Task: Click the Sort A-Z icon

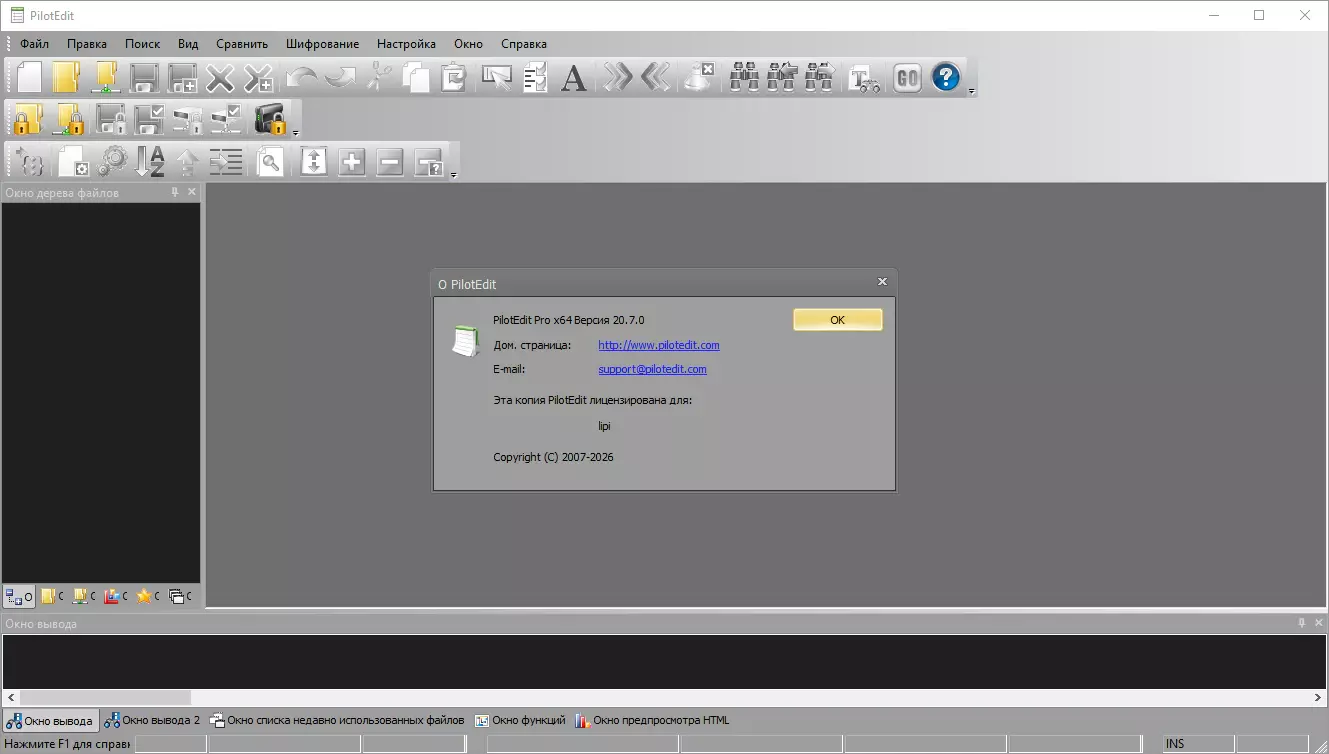Action: click(x=150, y=161)
